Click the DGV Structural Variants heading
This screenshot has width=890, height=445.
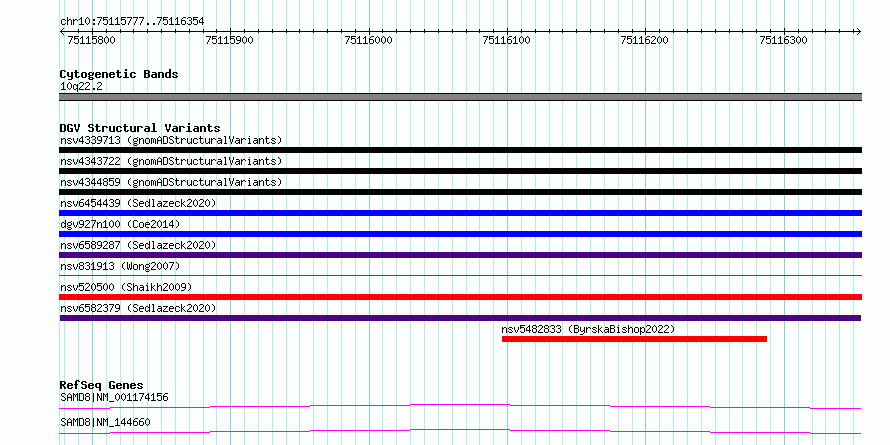[140, 128]
